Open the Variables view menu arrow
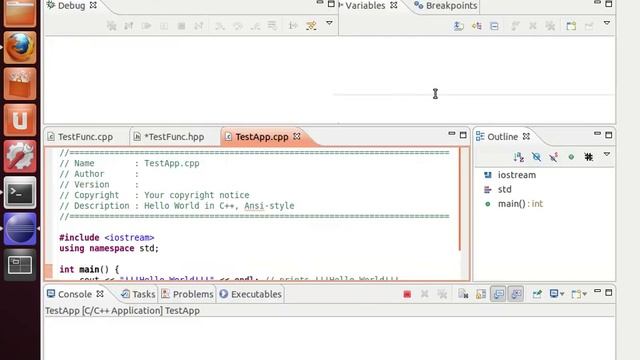The height and width of the screenshot is (360, 640). click(607, 23)
